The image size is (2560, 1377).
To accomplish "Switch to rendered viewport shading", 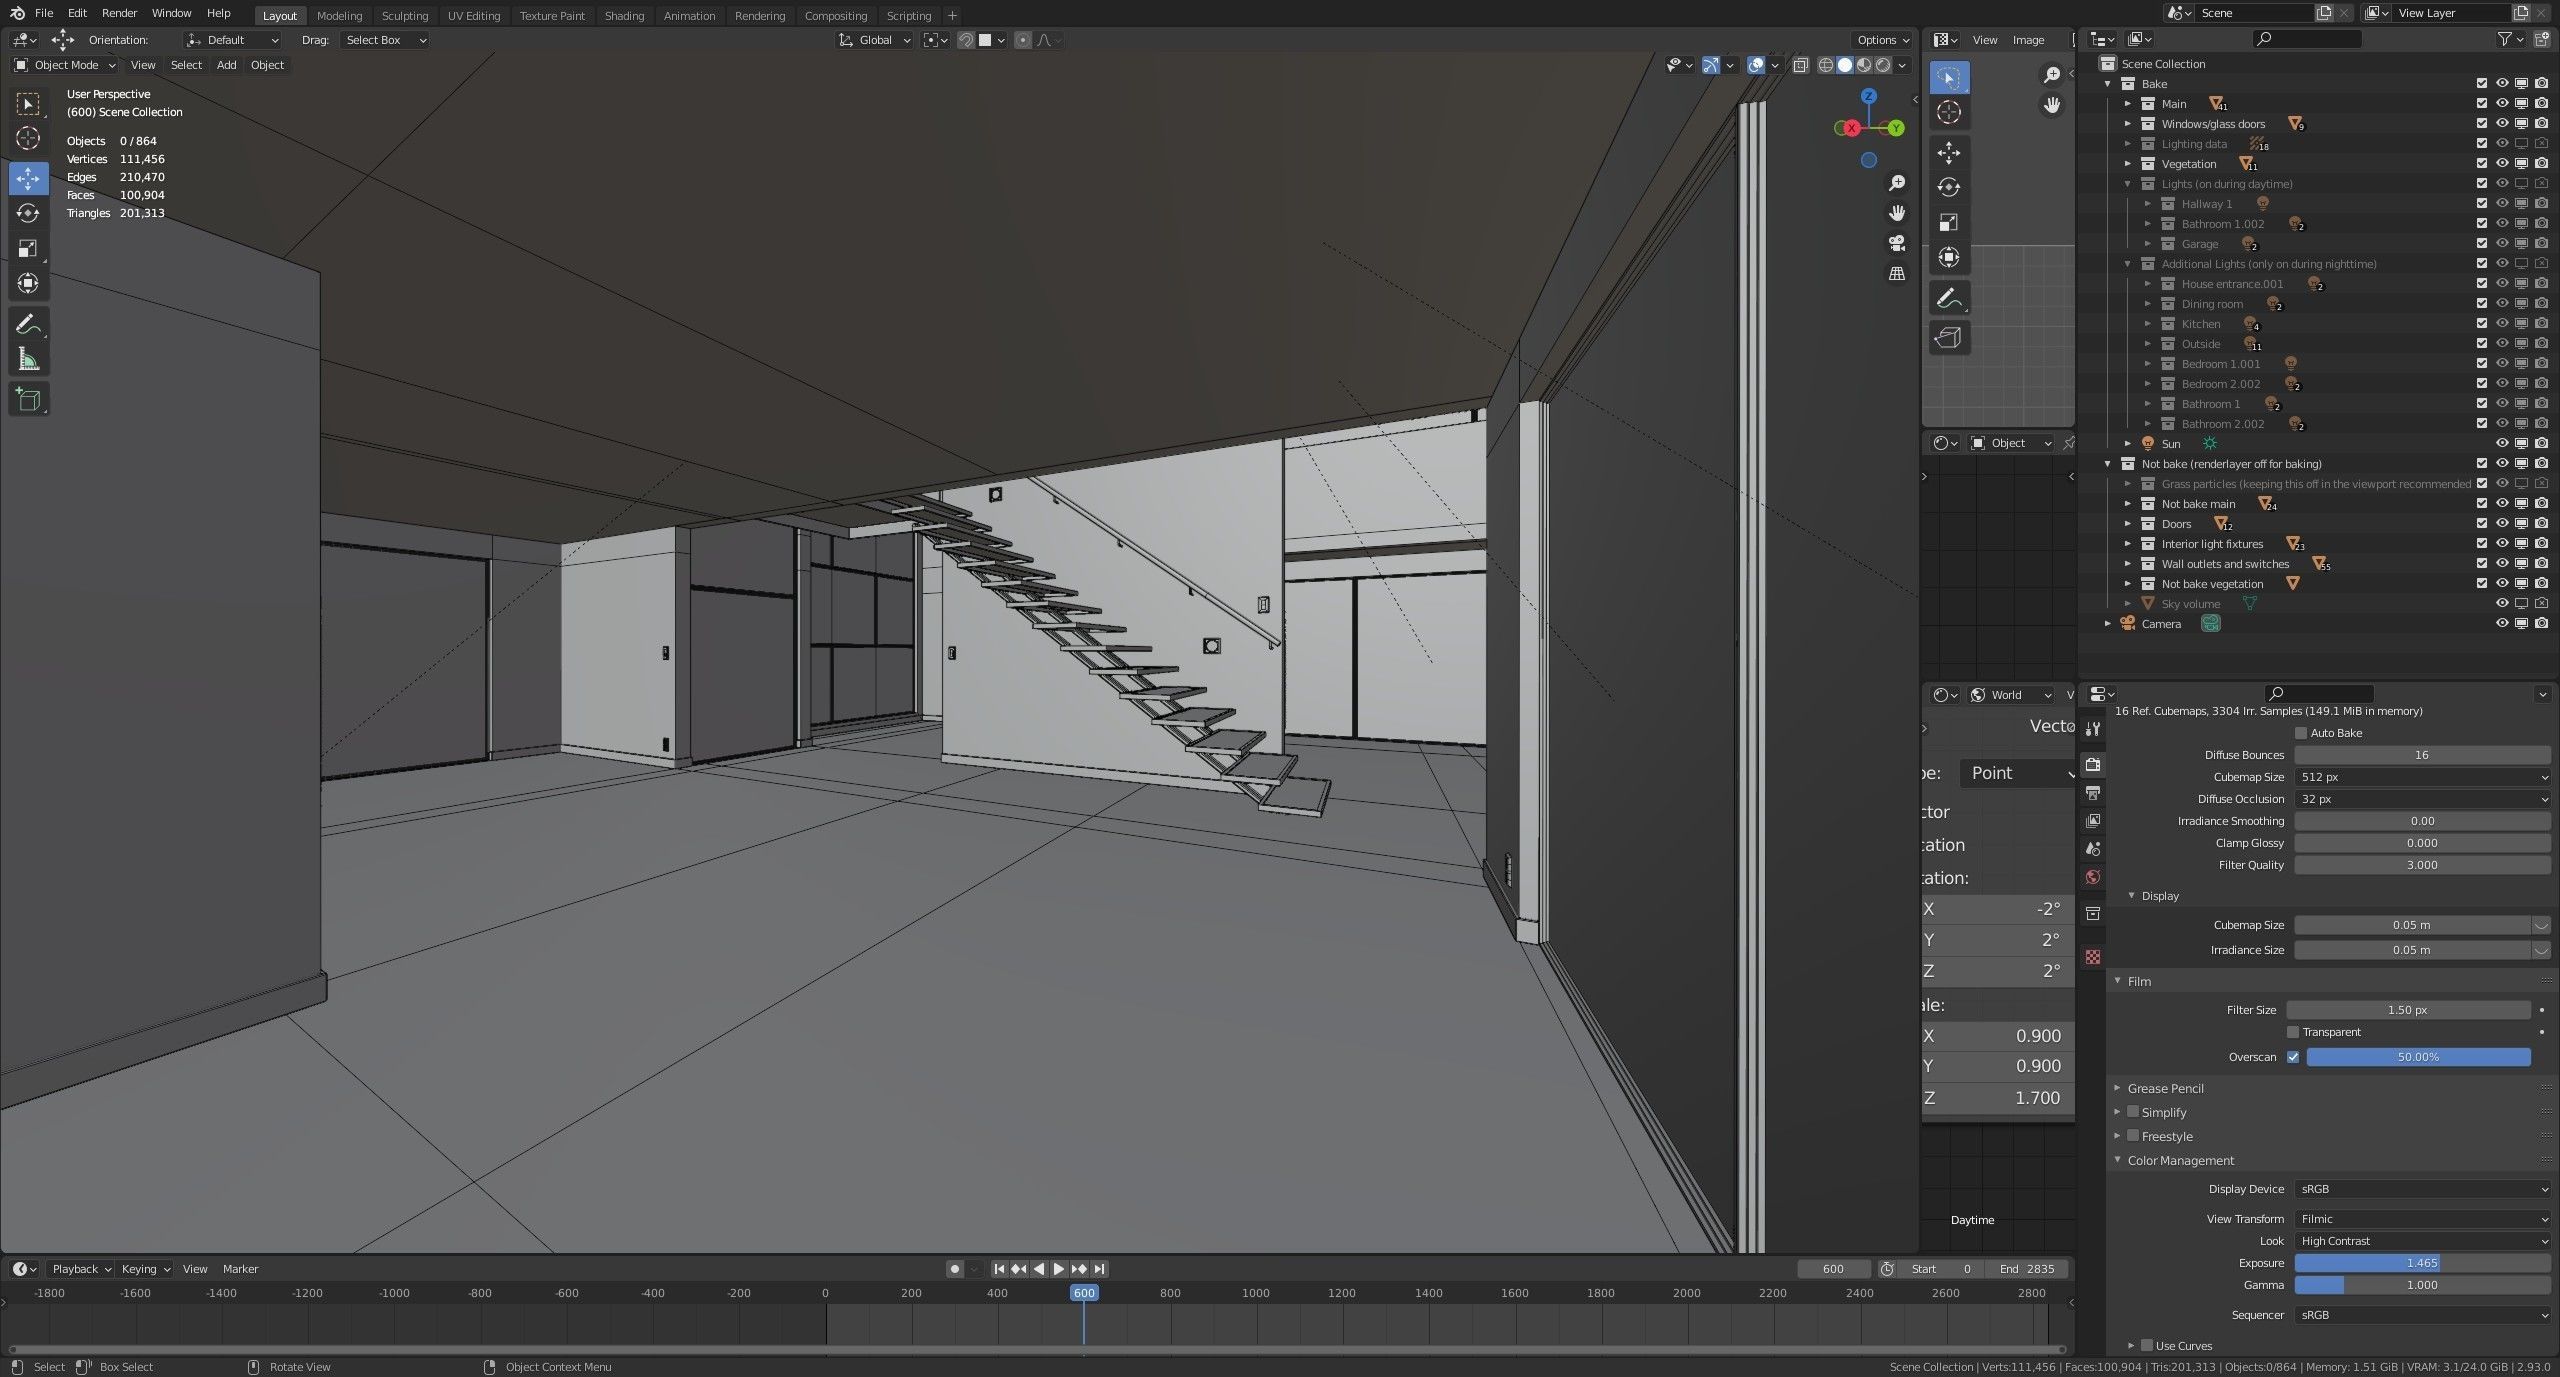I will click(x=1883, y=65).
